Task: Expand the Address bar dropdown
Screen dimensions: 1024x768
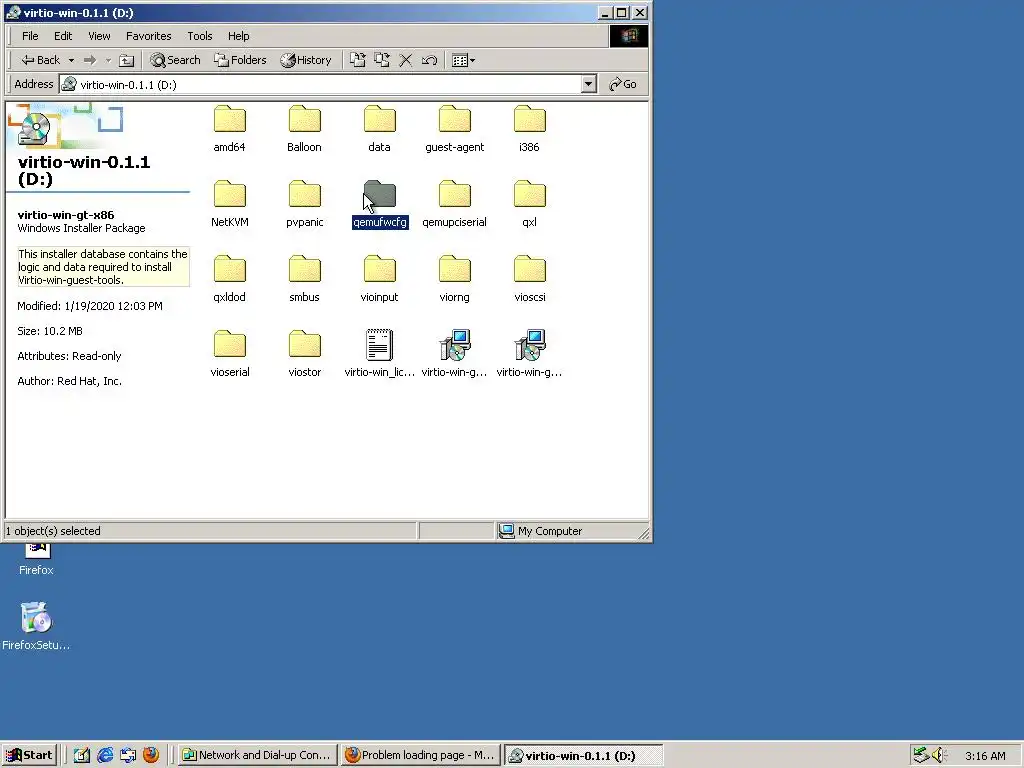Action: (588, 84)
